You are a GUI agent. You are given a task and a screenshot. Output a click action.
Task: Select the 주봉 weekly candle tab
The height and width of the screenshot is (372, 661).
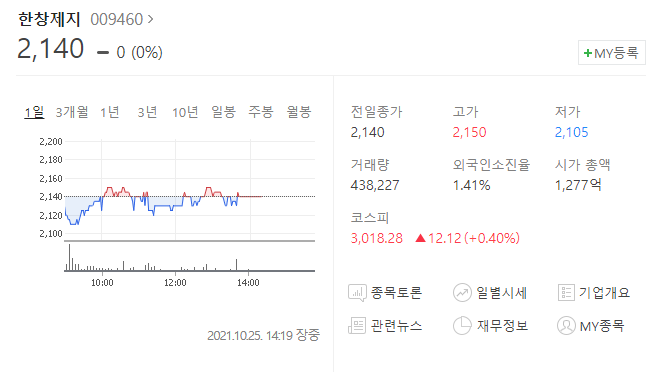tap(261, 112)
